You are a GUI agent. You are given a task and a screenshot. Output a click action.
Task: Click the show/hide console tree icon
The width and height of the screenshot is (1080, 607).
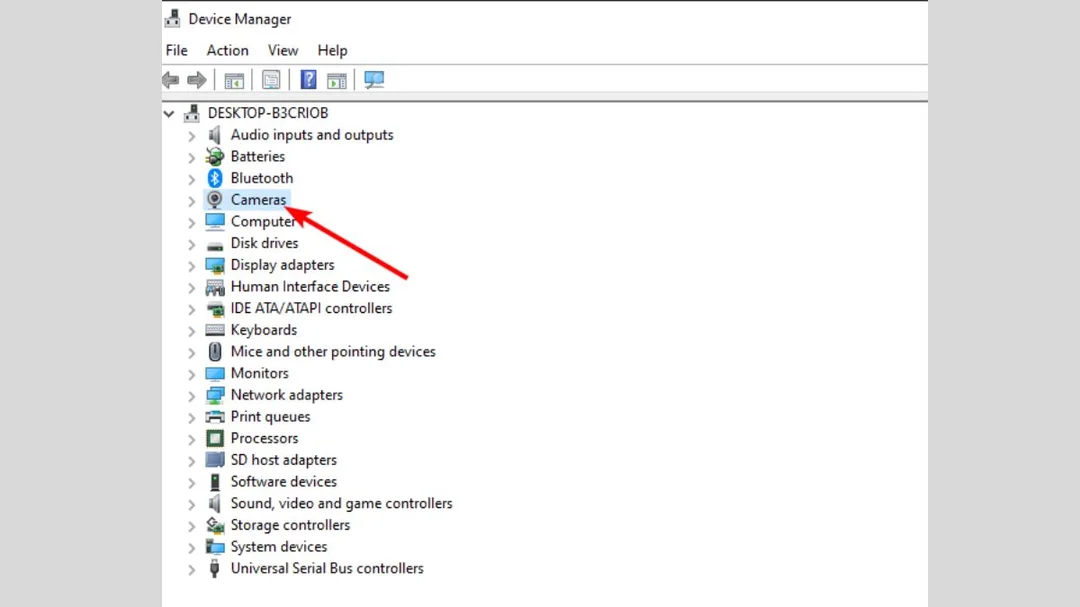coord(234,80)
